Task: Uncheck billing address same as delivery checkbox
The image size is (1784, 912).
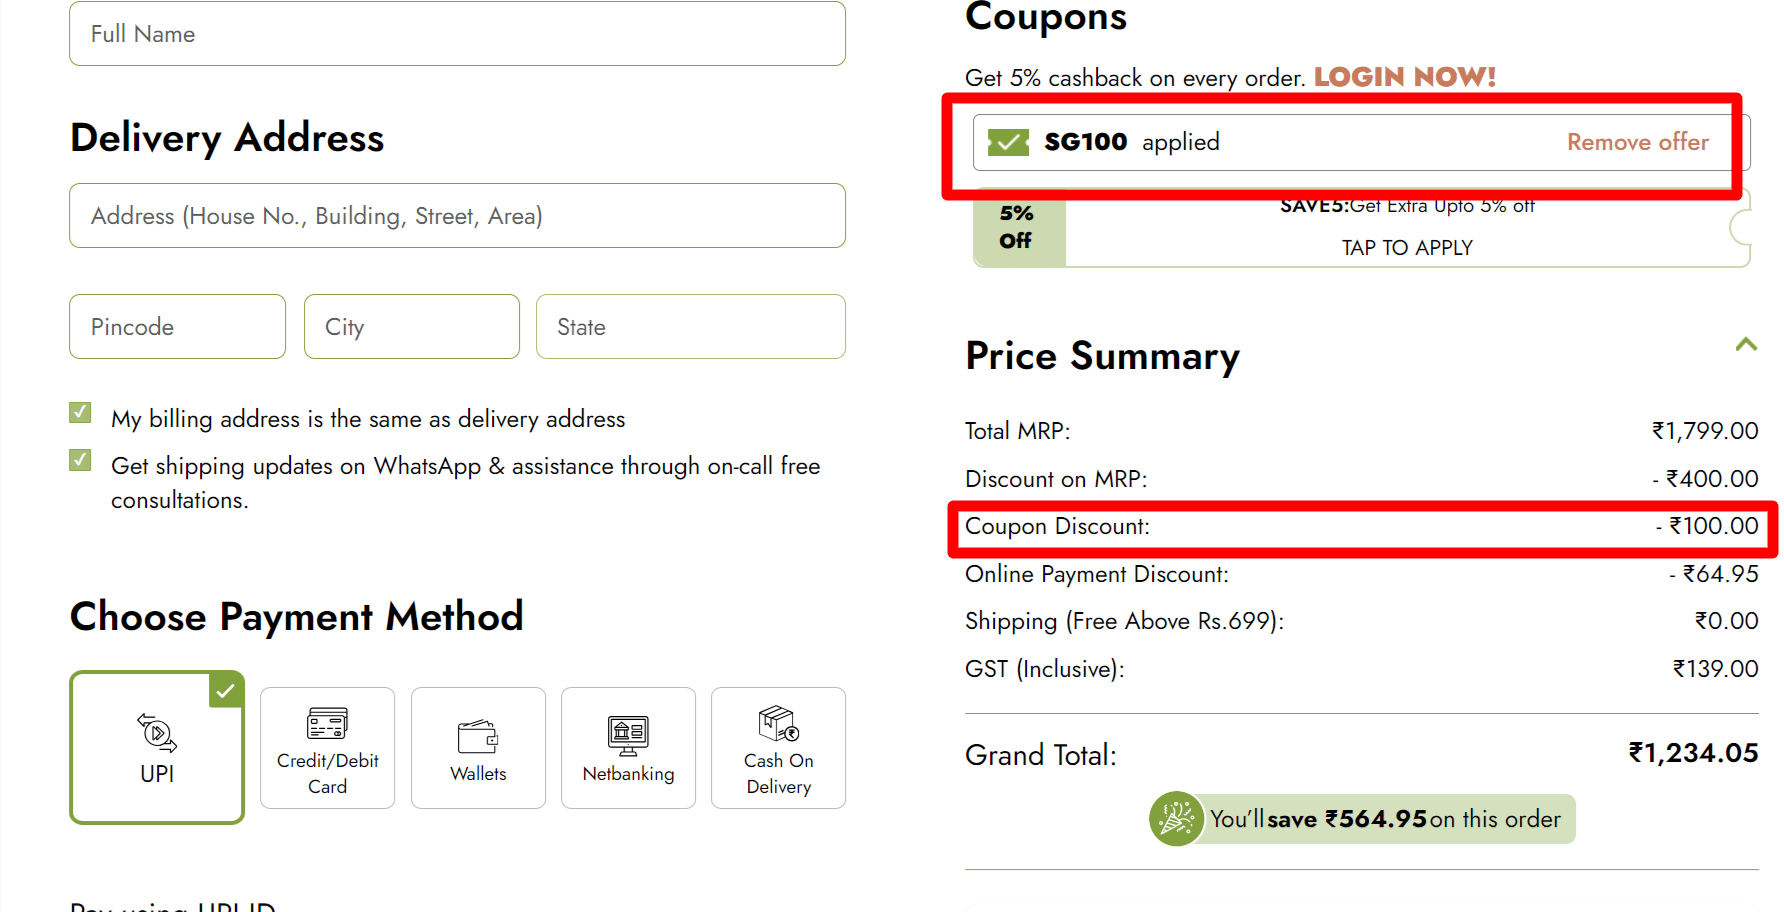Action: (x=81, y=413)
